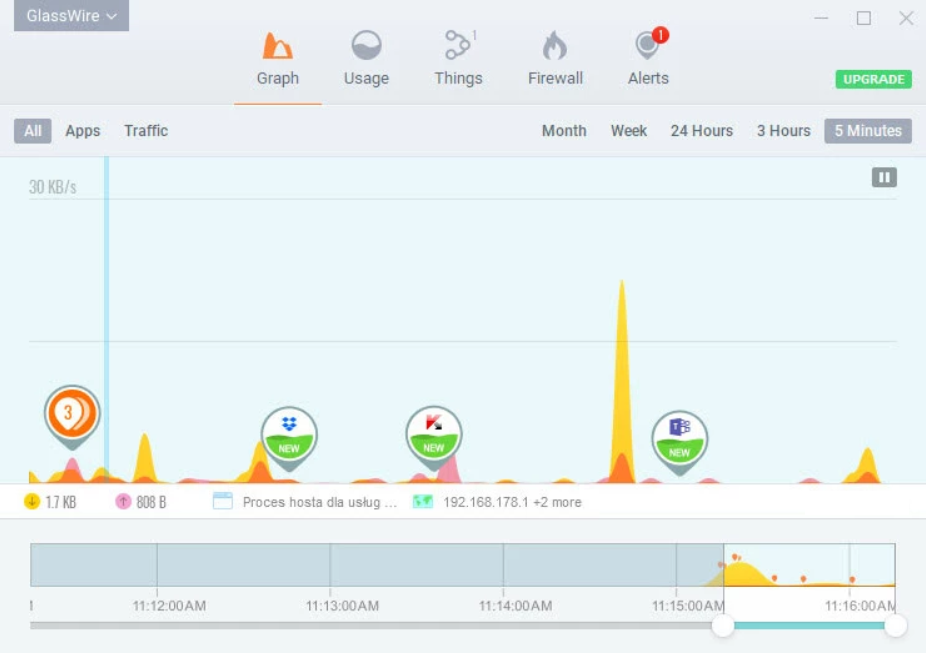926x653 pixels.
Task: Open the Usage view icon
Action: point(366,47)
